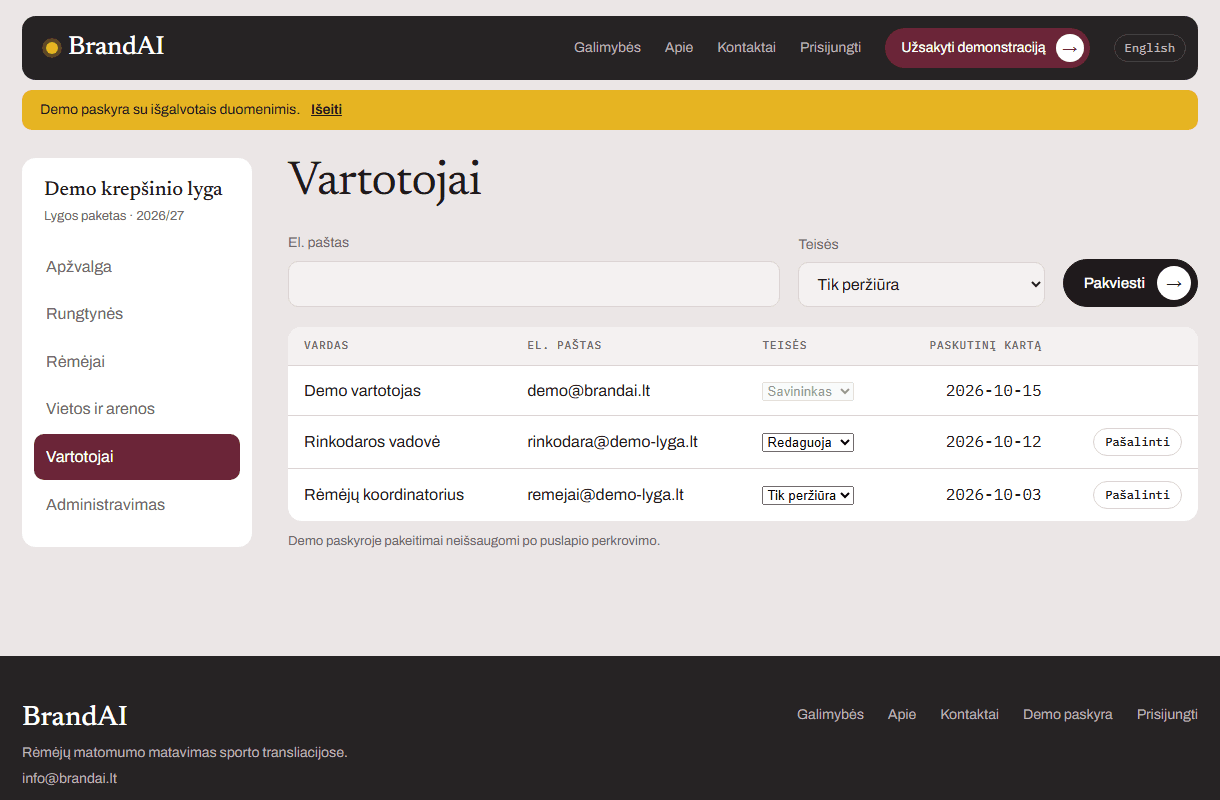Click the date 2026-10-03
1220x800 pixels.
pyautogui.click(x=994, y=495)
